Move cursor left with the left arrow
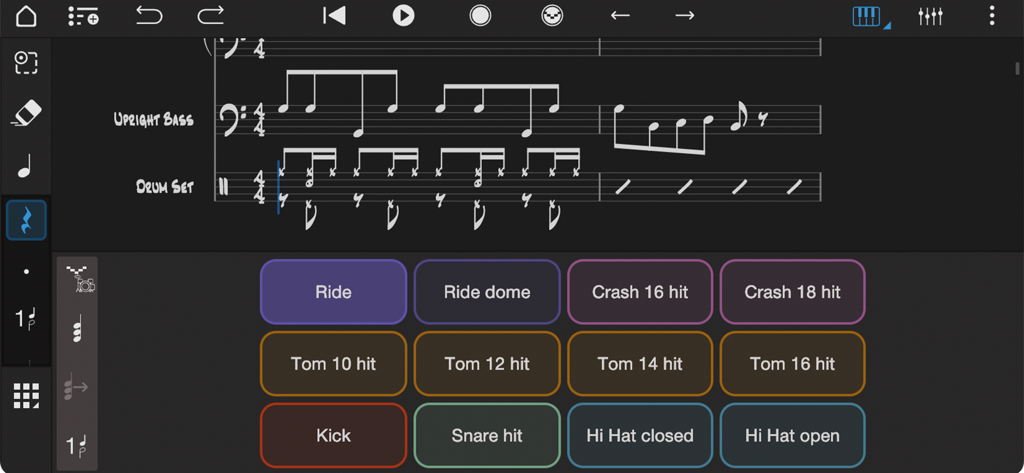 click(620, 16)
